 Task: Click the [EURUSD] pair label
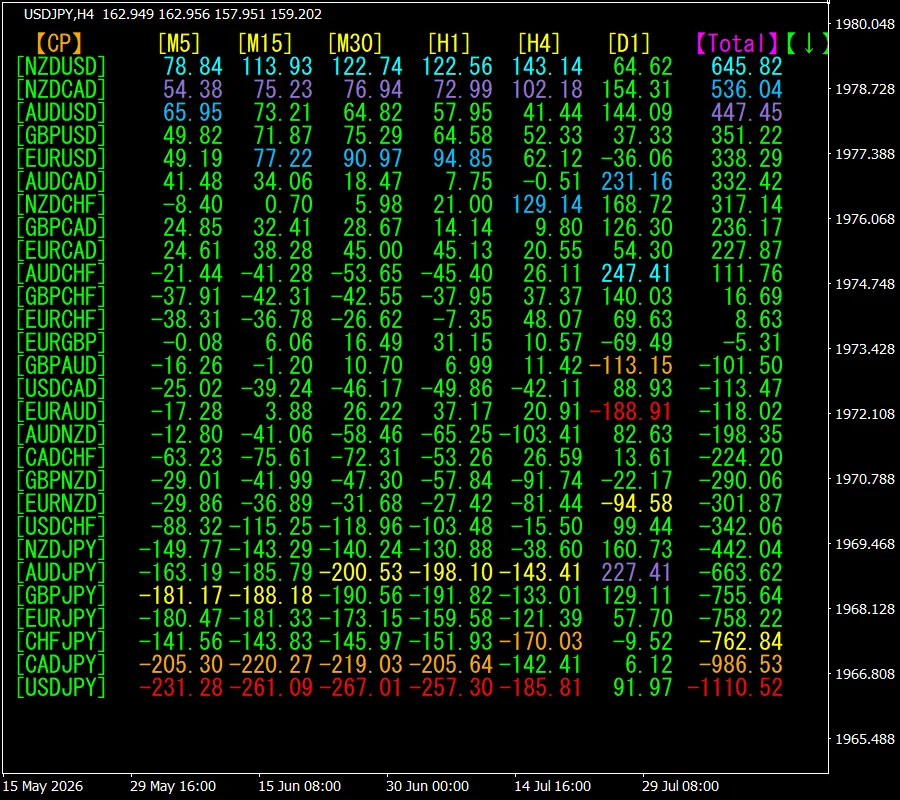coord(61,158)
